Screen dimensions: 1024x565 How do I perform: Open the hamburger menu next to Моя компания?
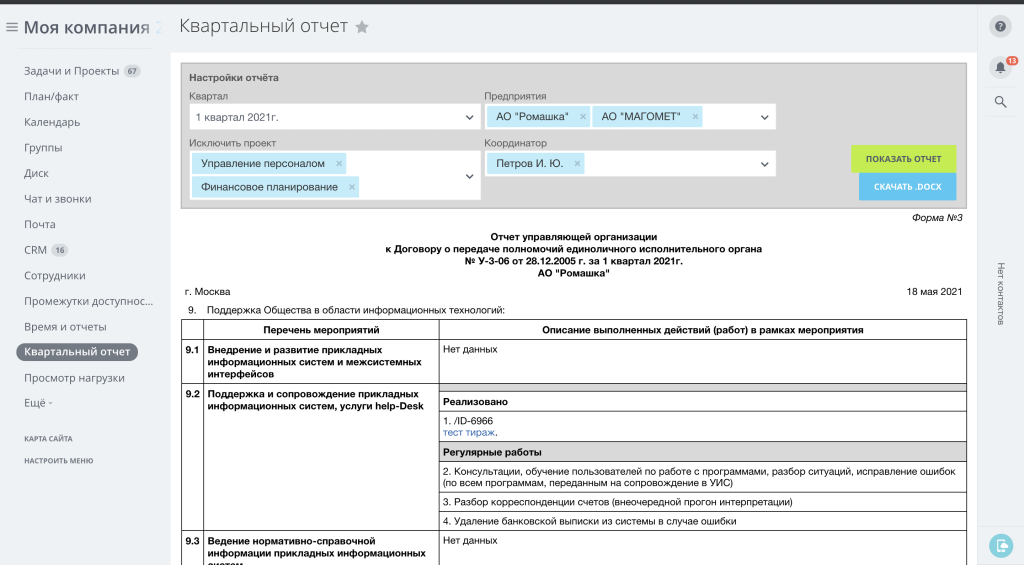pyautogui.click(x=12, y=27)
